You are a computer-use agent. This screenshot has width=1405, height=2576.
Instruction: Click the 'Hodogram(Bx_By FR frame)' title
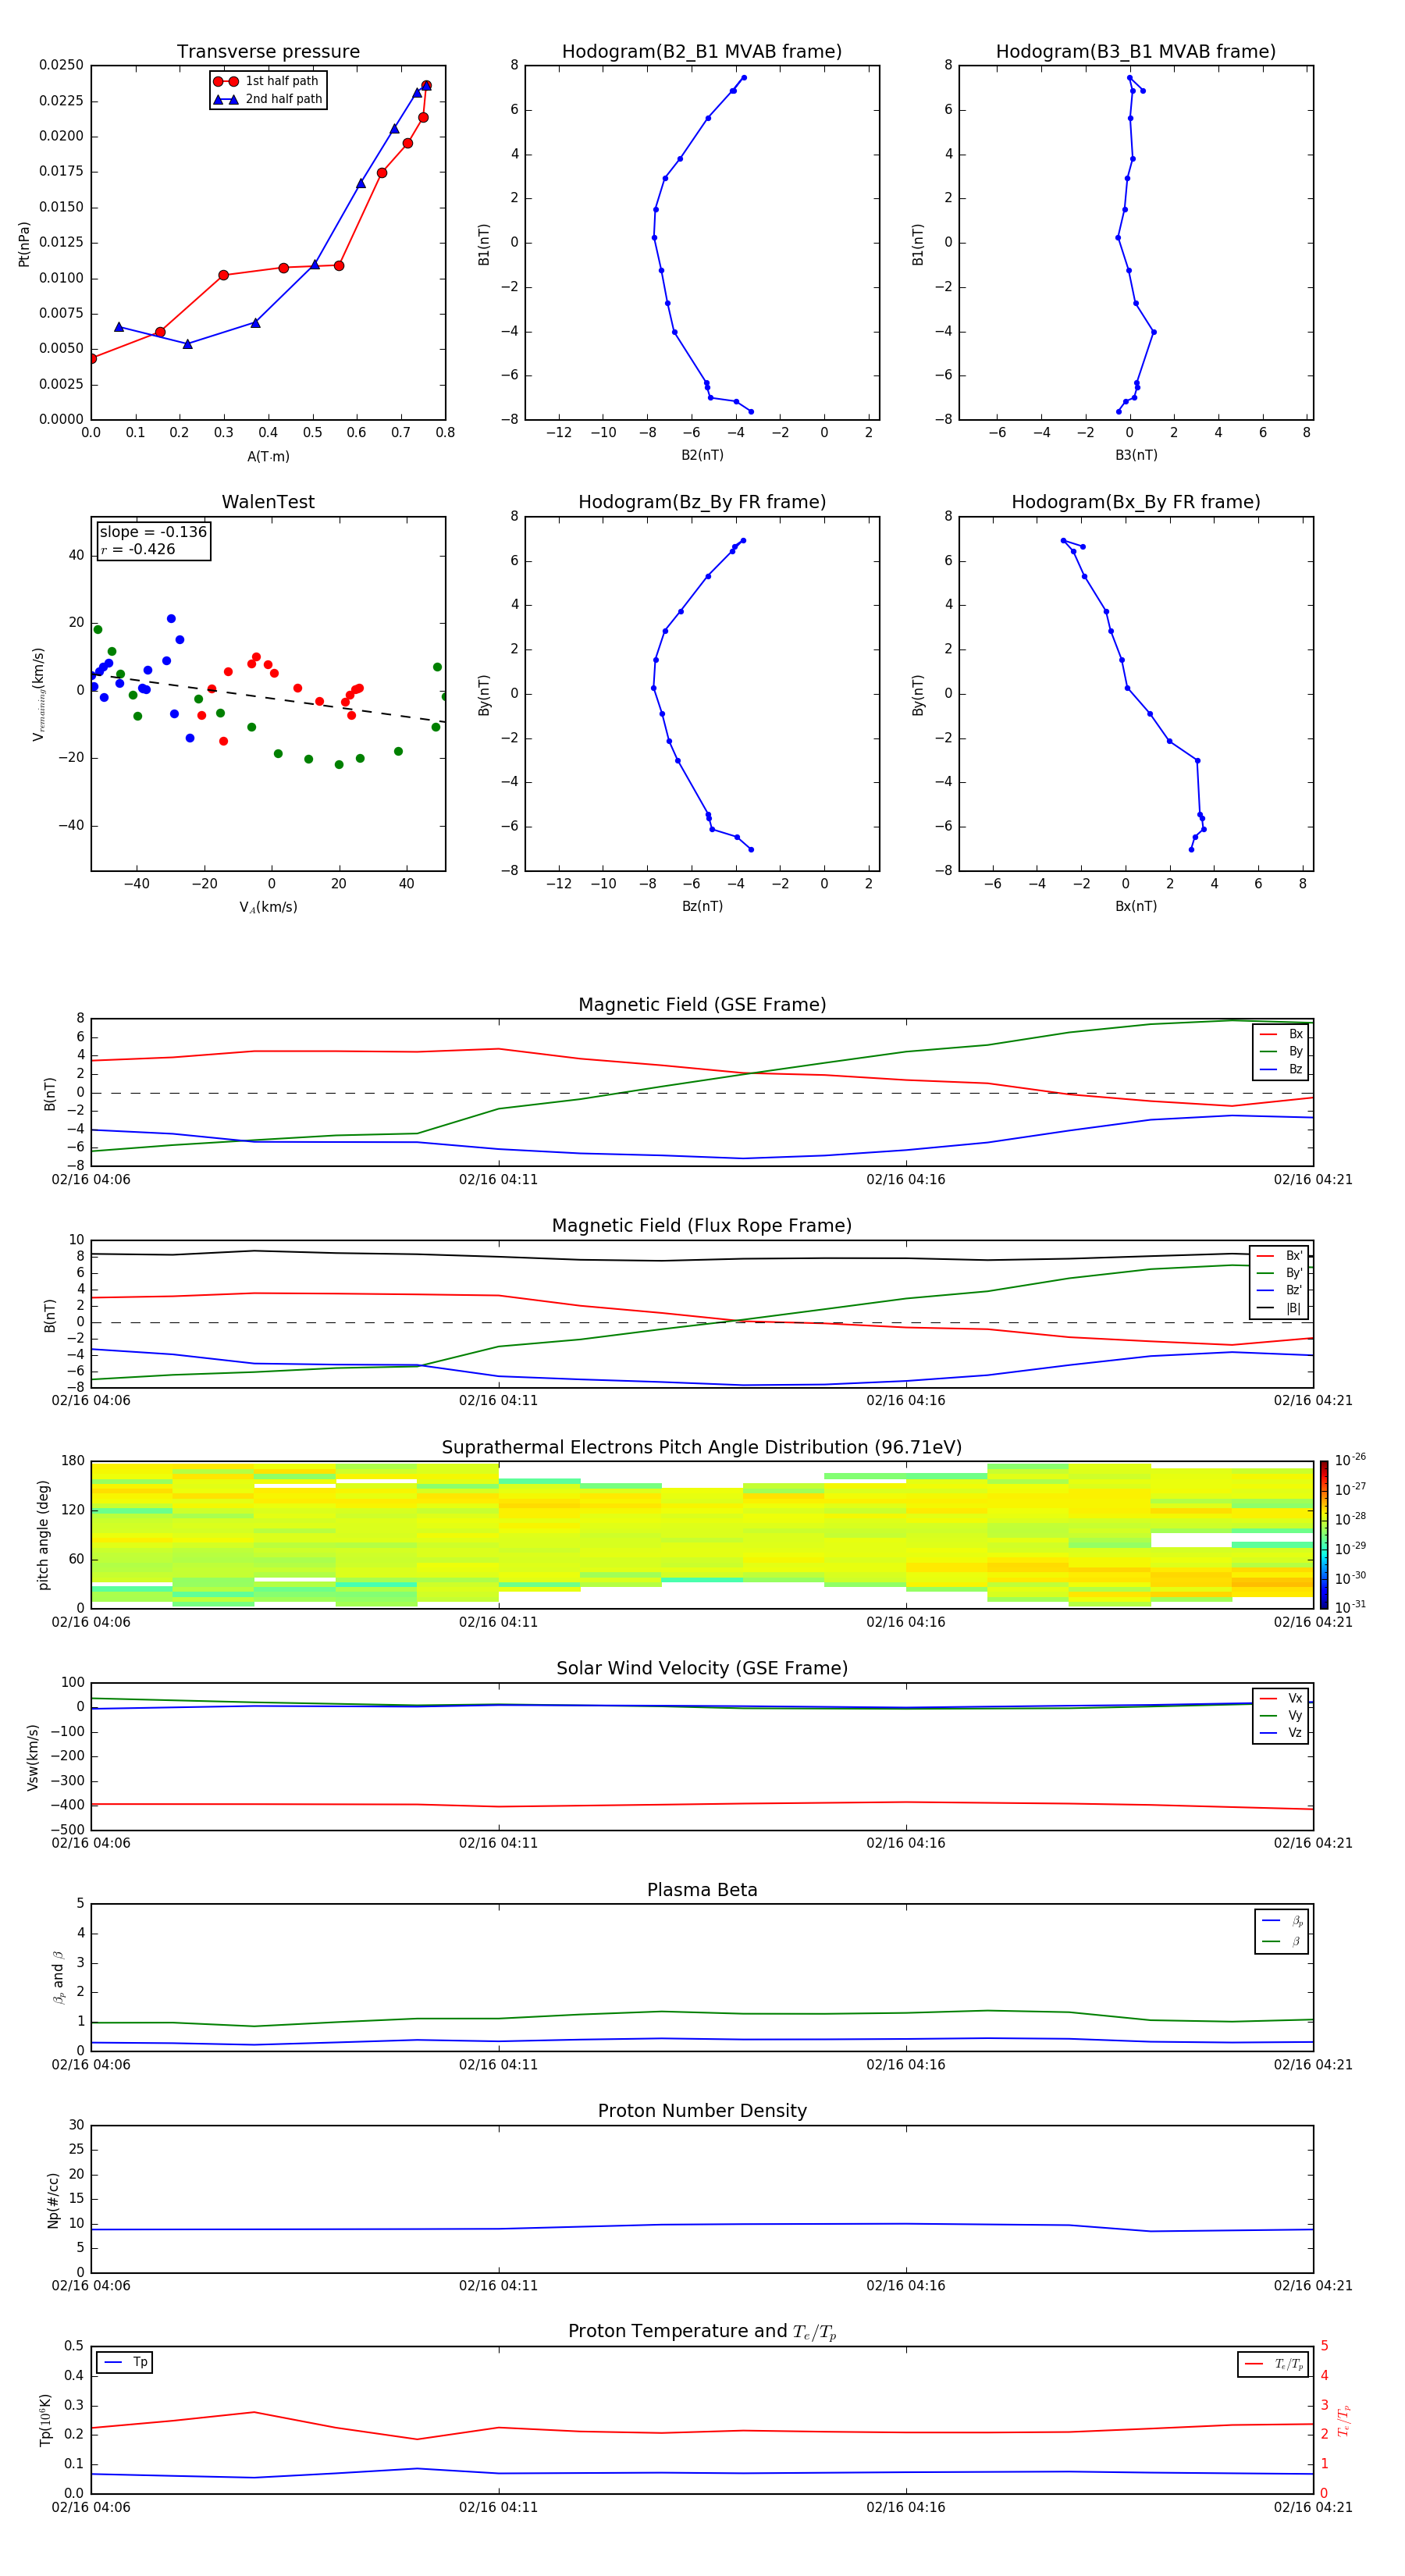click(x=1136, y=502)
